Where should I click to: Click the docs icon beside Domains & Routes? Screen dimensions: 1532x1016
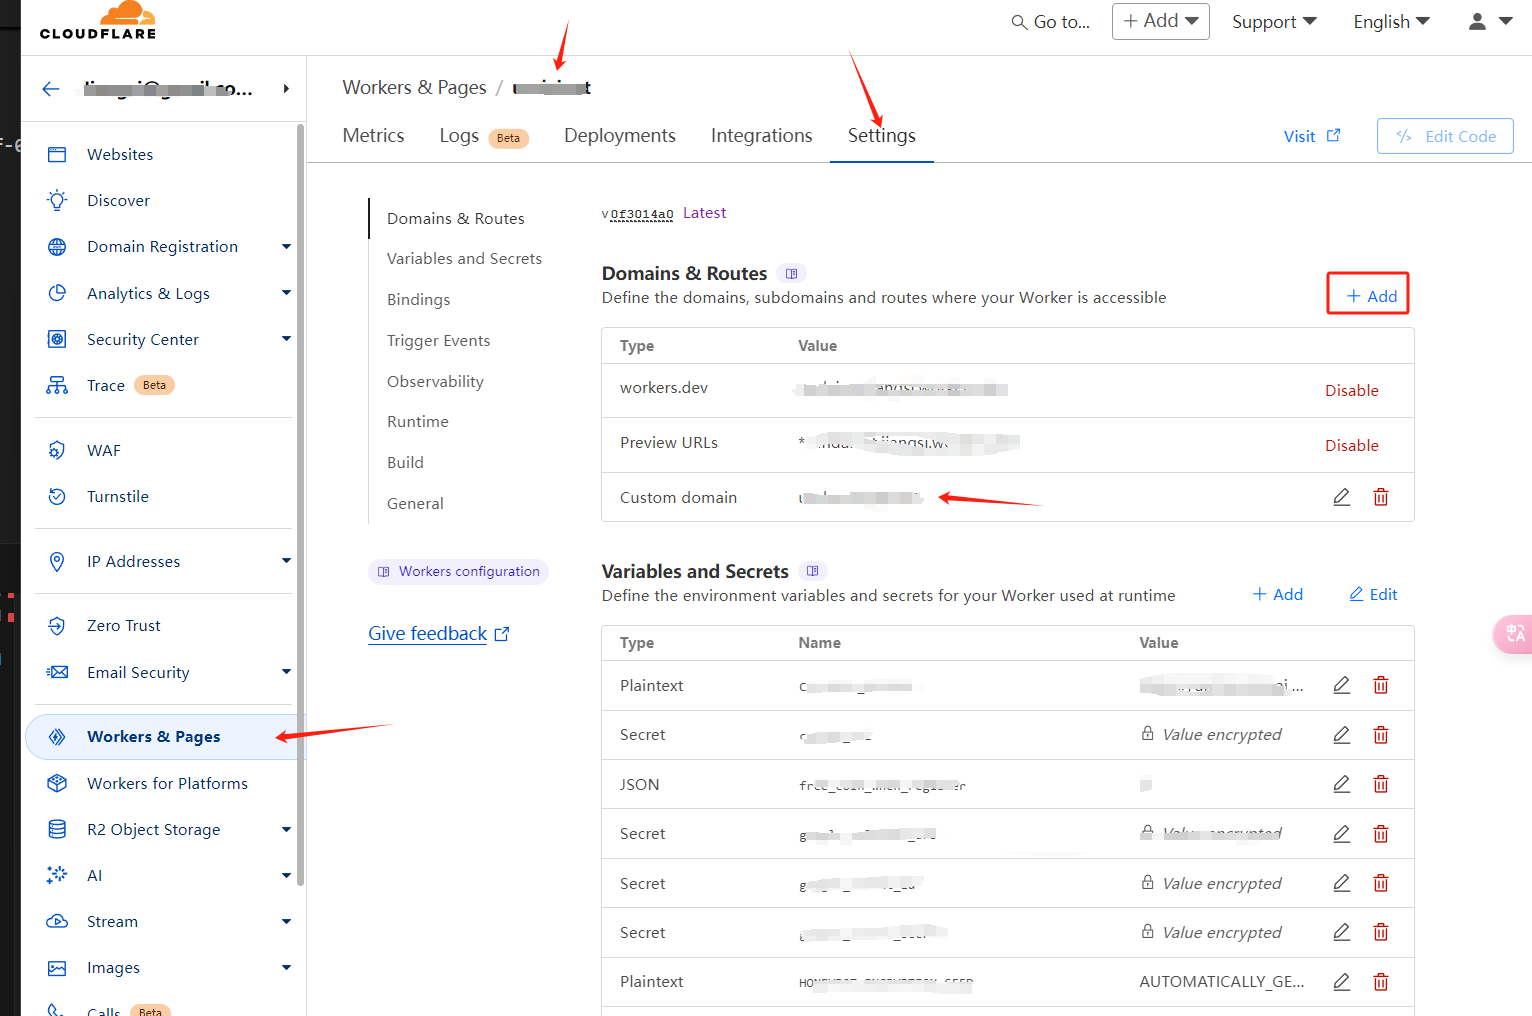(792, 274)
